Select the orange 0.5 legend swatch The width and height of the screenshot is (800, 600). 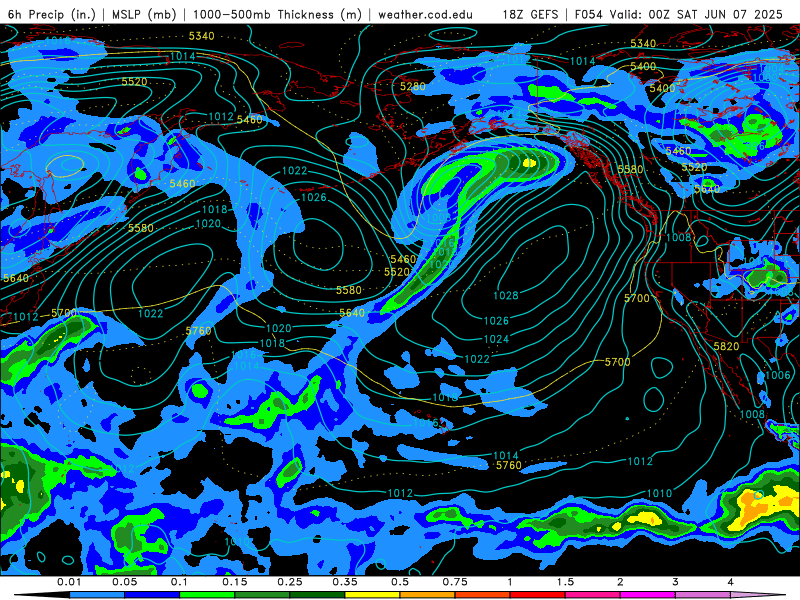(x=428, y=595)
